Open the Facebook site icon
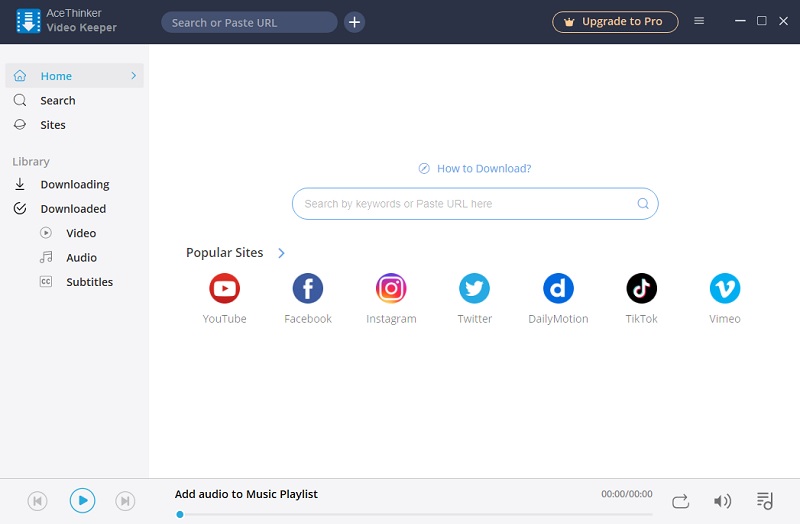 307,289
